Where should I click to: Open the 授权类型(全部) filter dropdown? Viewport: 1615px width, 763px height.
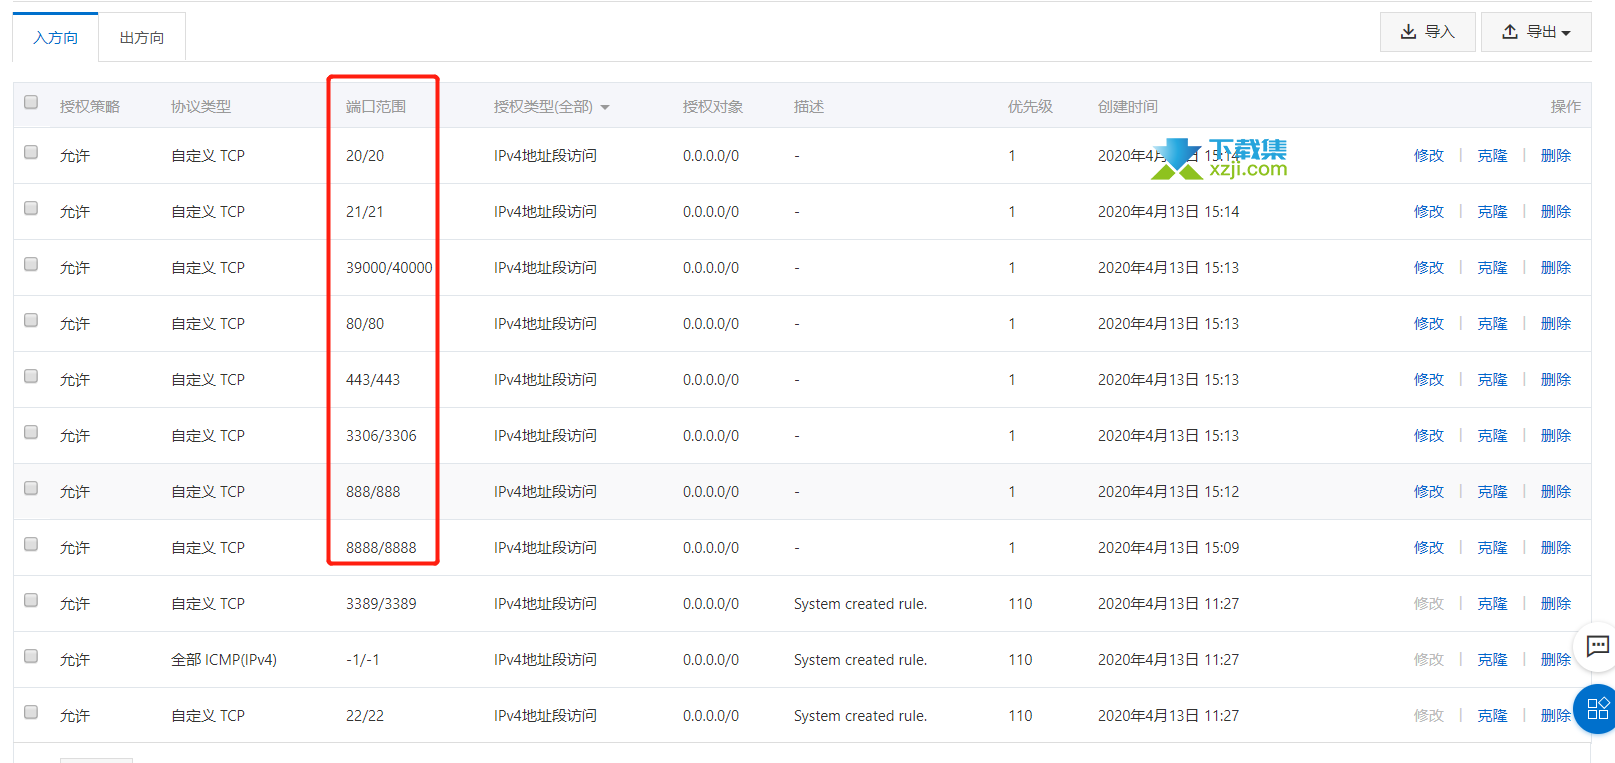pyautogui.click(x=551, y=107)
